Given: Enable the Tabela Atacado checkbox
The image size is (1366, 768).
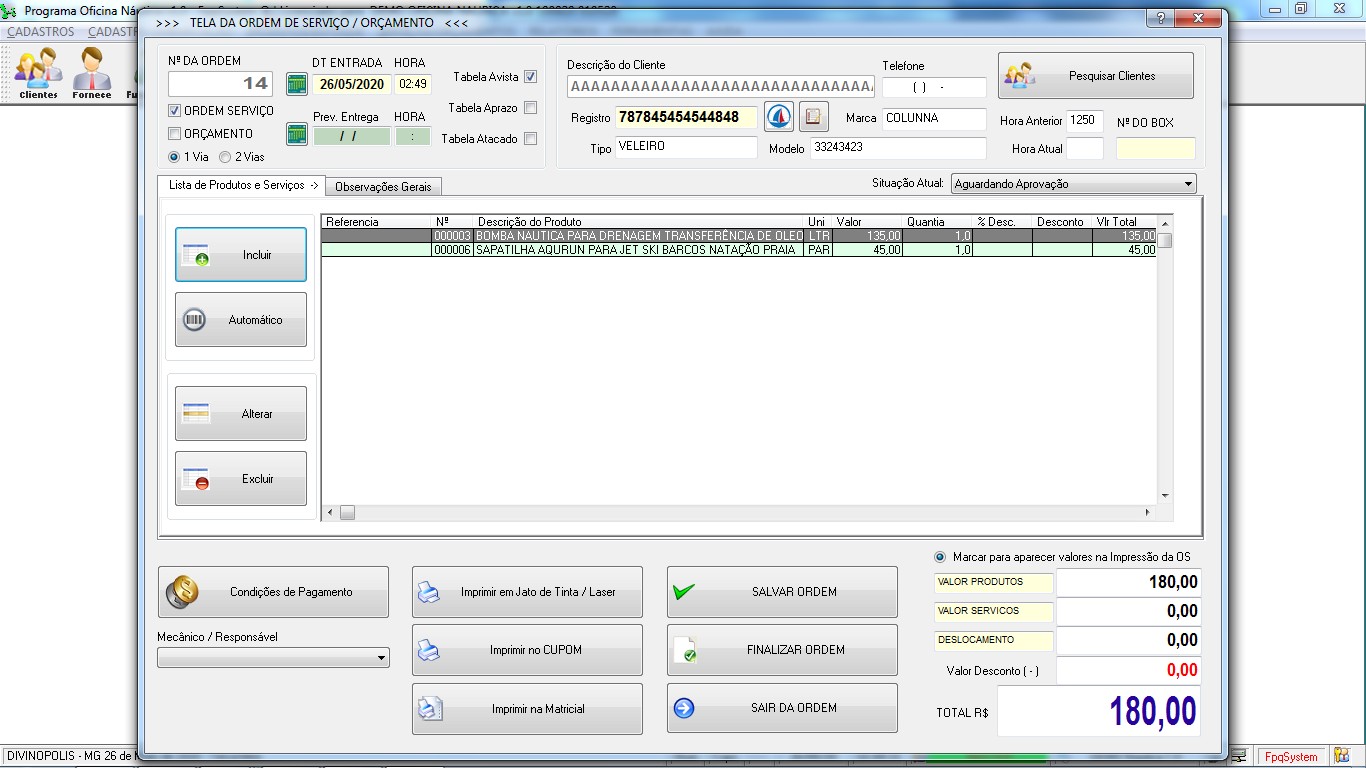Looking at the screenshot, I should (530, 139).
